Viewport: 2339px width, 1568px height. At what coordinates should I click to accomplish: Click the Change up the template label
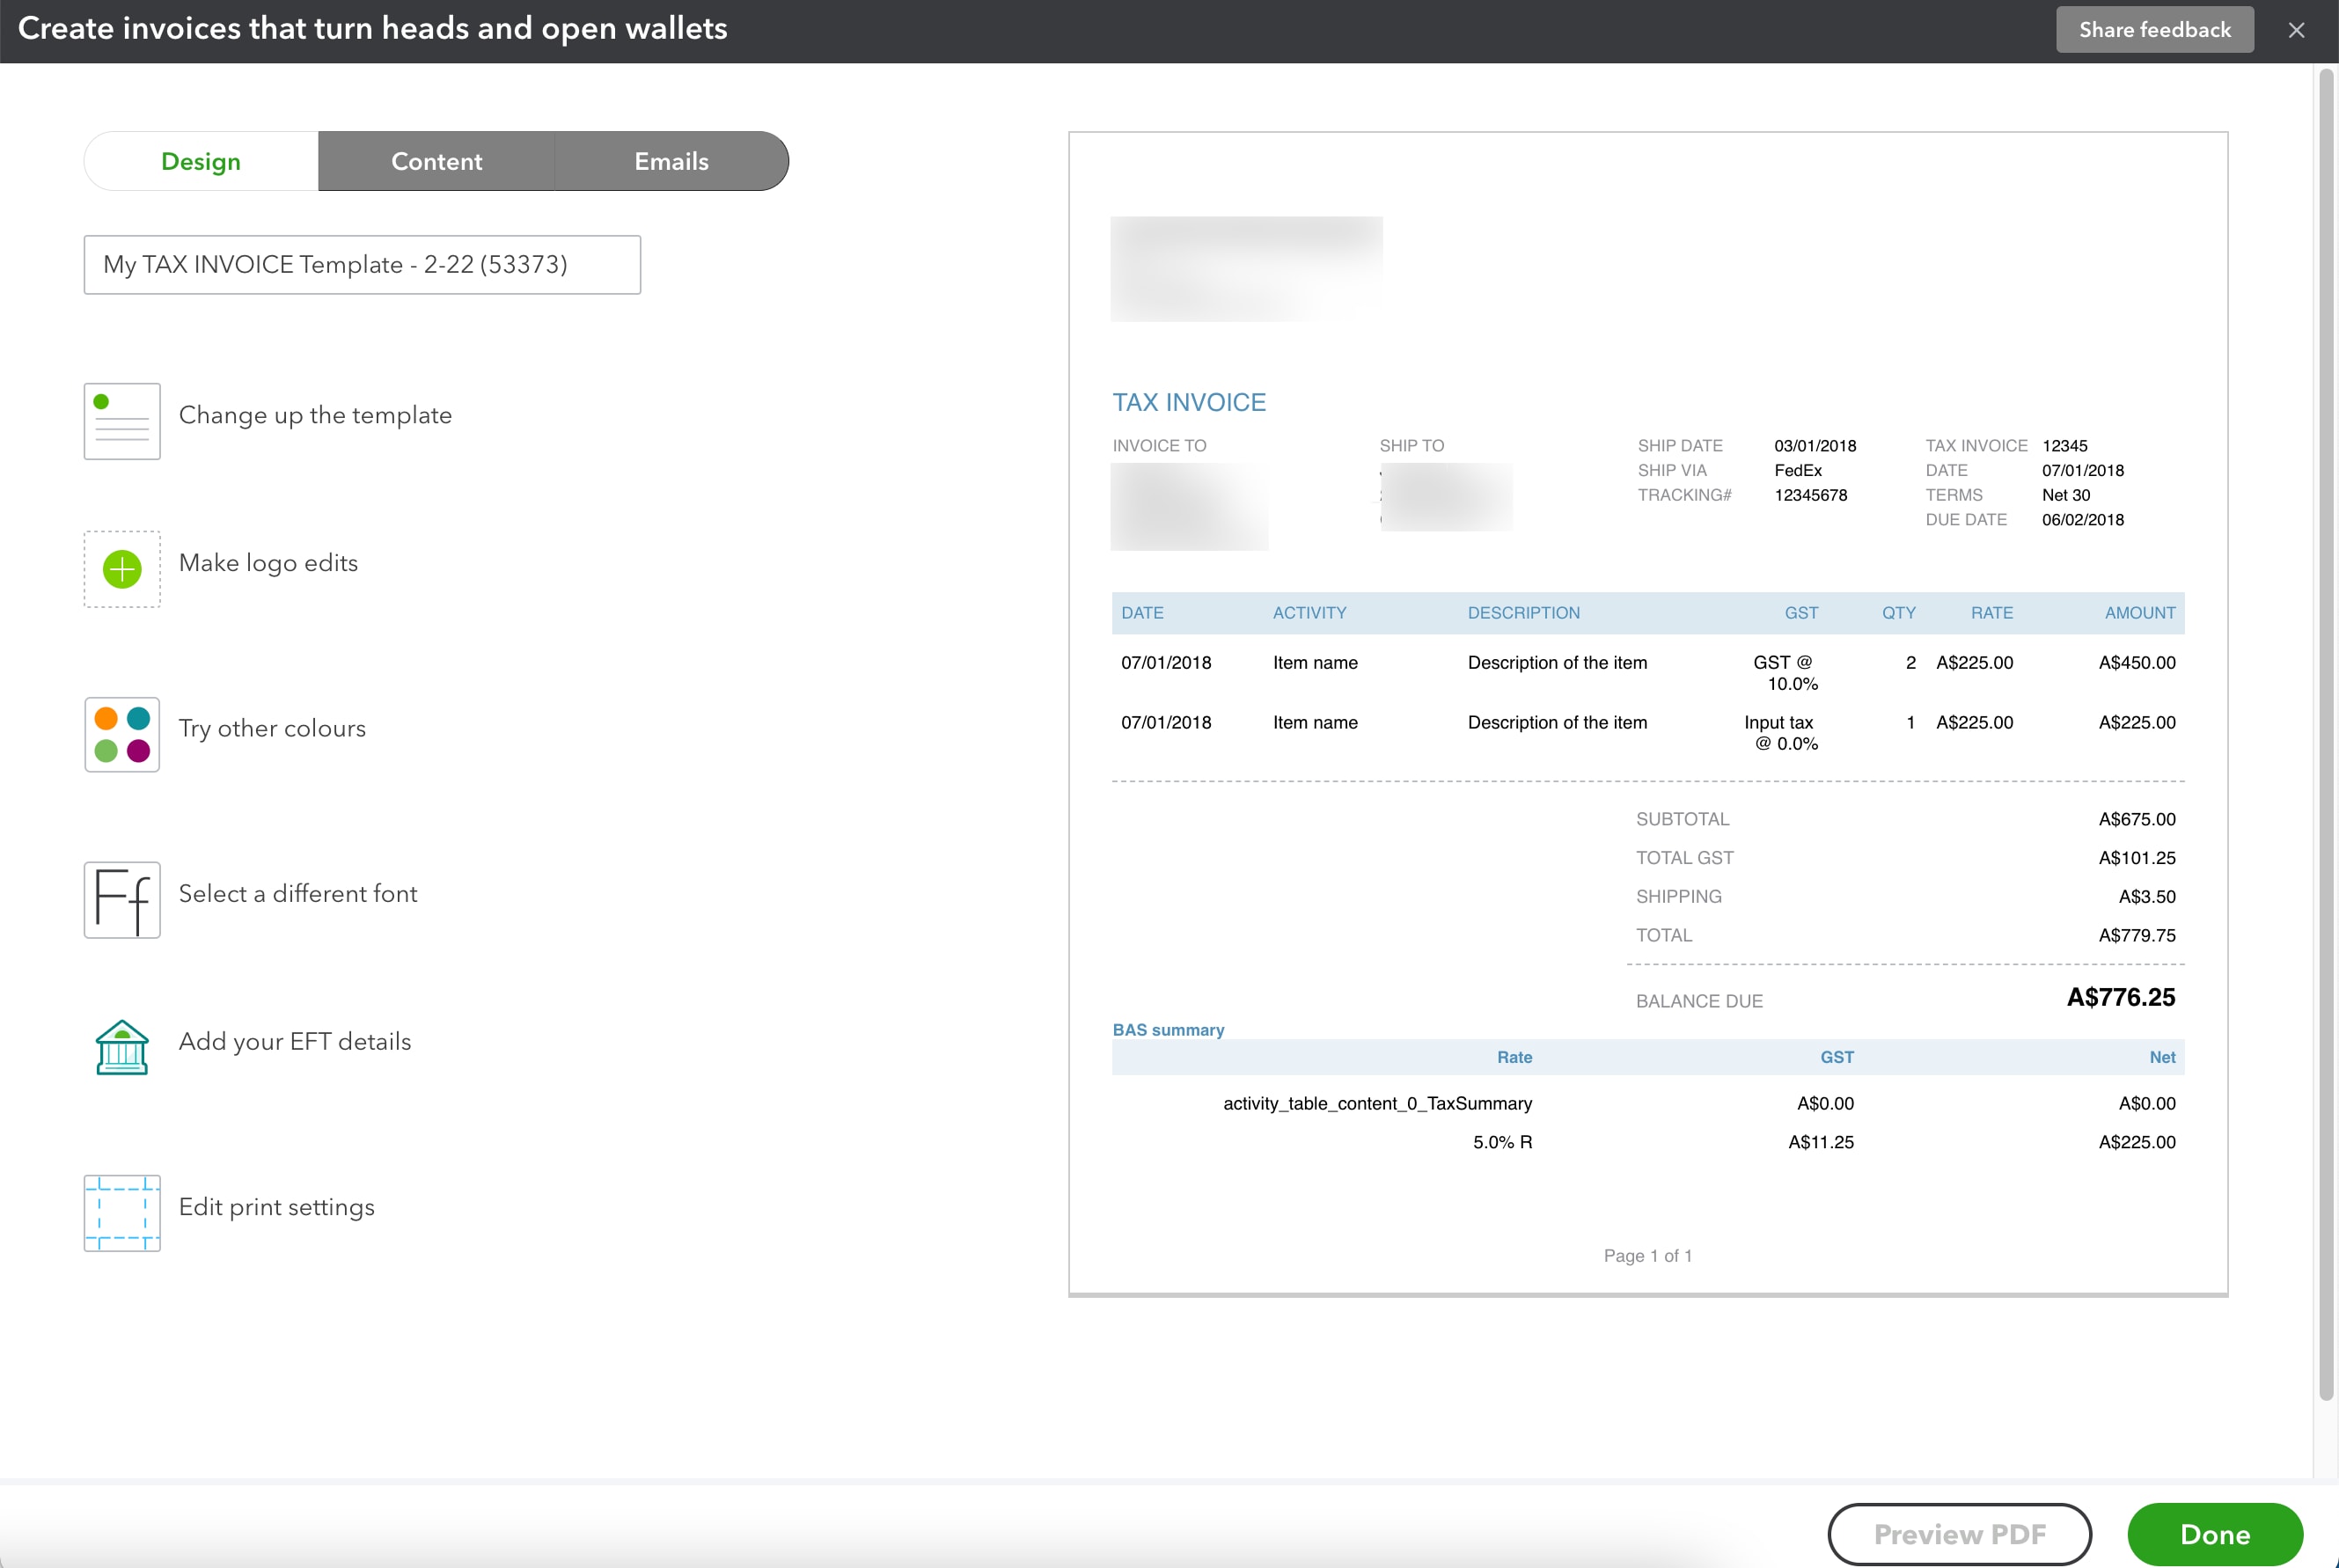coord(315,414)
